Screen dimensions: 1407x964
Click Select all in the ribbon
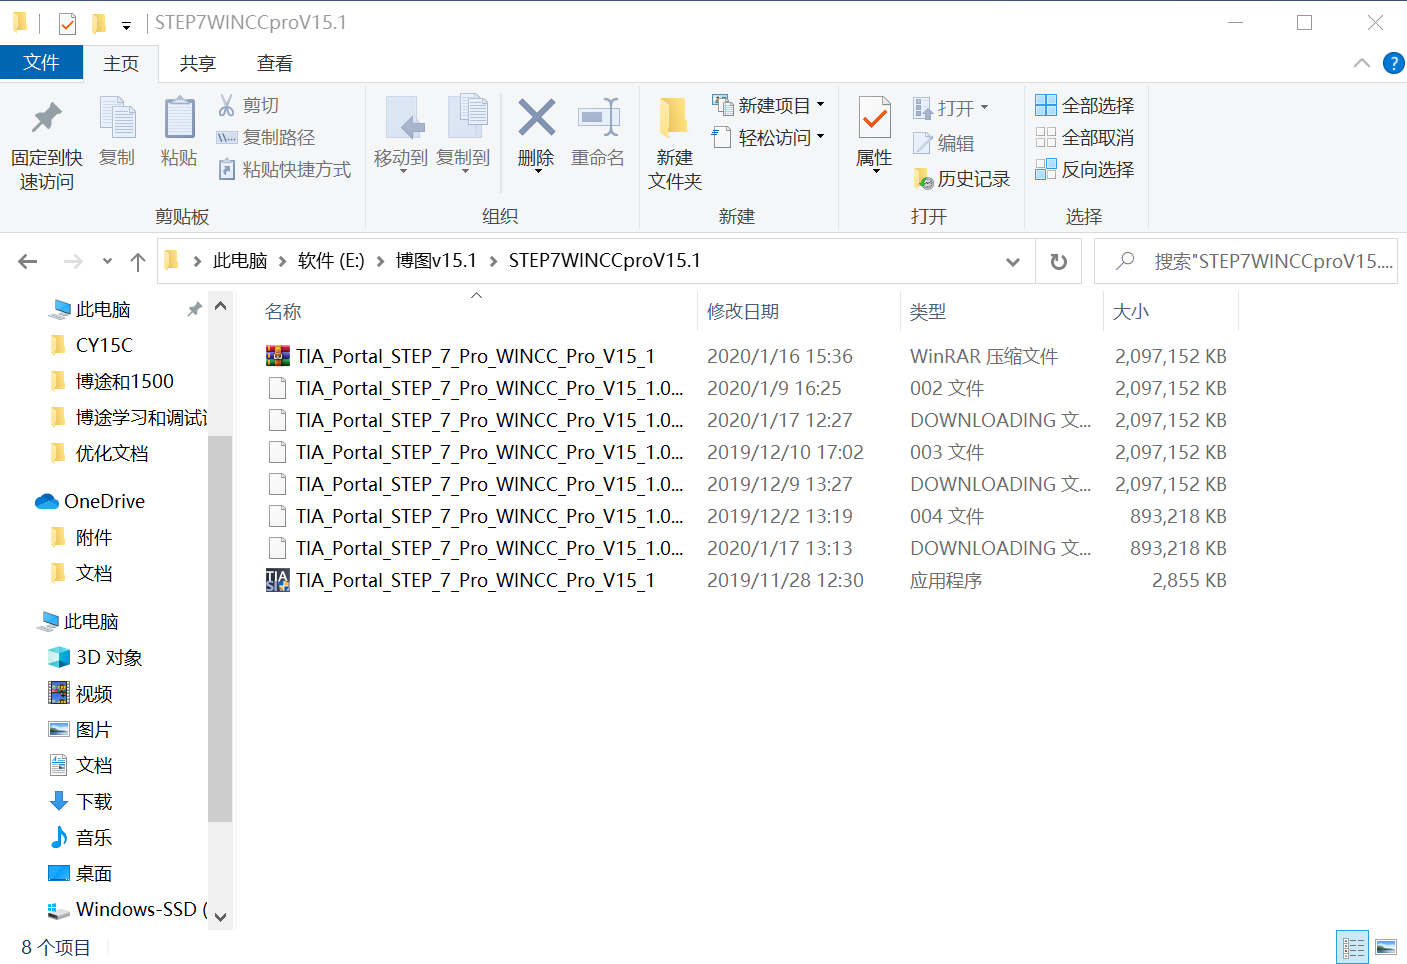pyautogui.click(x=1085, y=105)
